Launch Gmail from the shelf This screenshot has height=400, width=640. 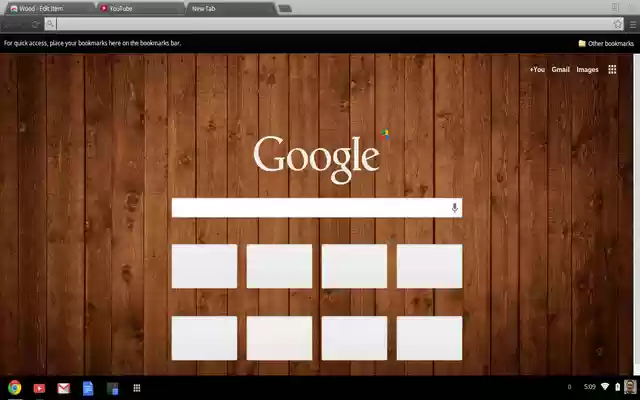pos(64,388)
